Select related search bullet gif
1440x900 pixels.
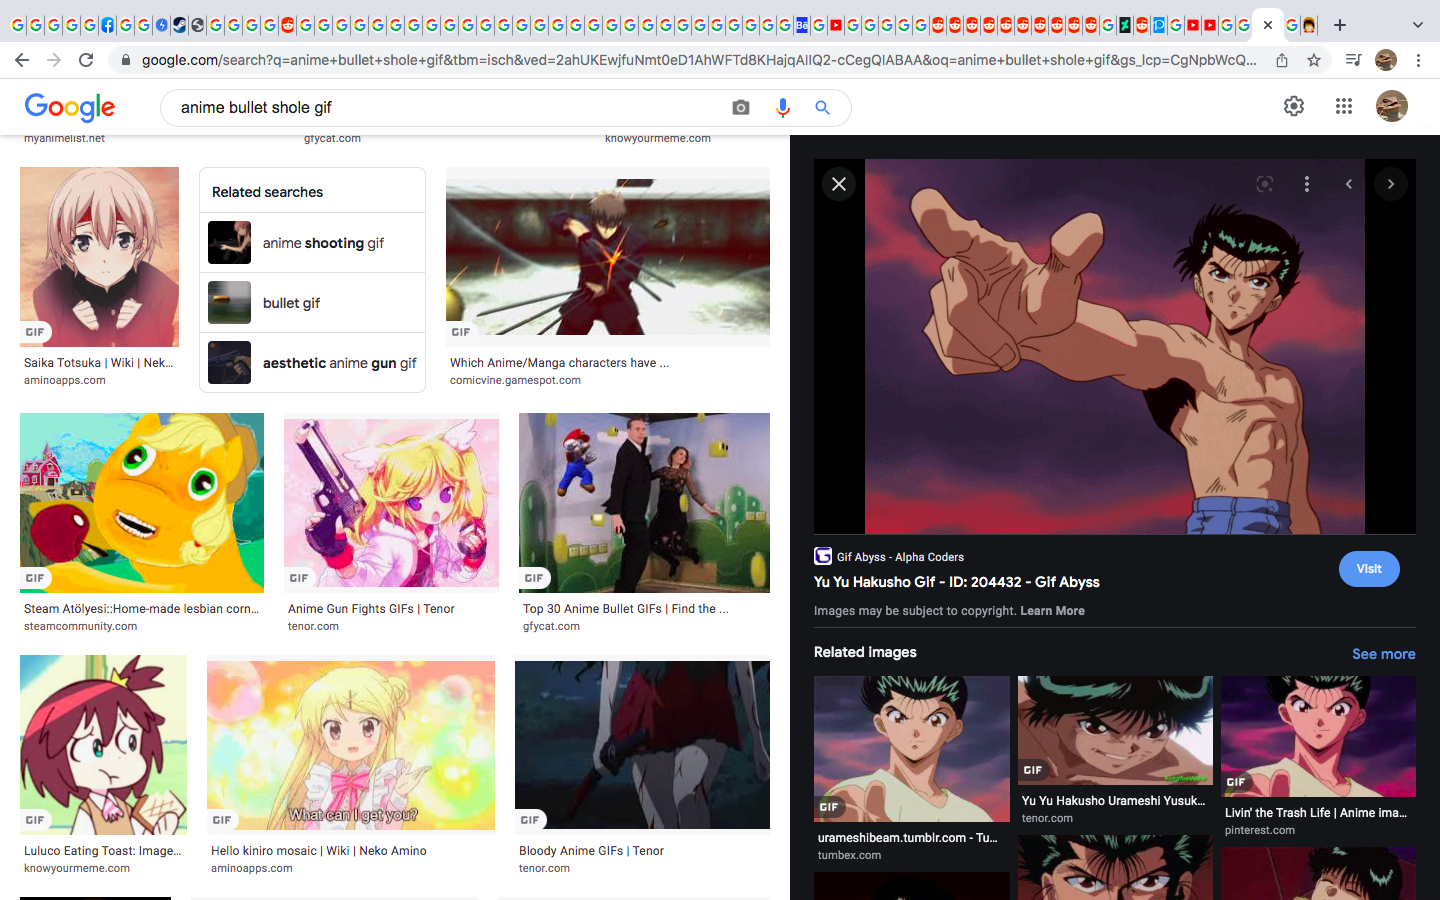pyautogui.click(x=312, y=303)
